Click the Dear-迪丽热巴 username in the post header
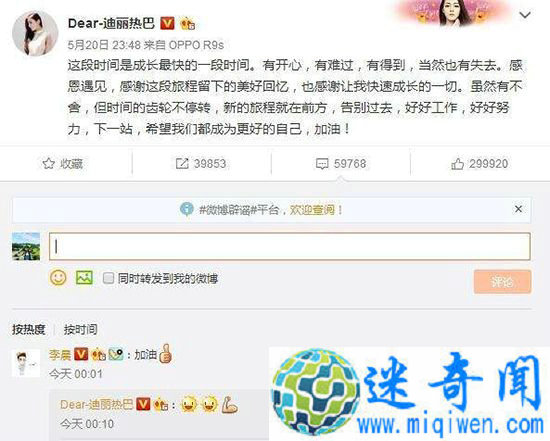The image size is (550, 441). point(111,23)
